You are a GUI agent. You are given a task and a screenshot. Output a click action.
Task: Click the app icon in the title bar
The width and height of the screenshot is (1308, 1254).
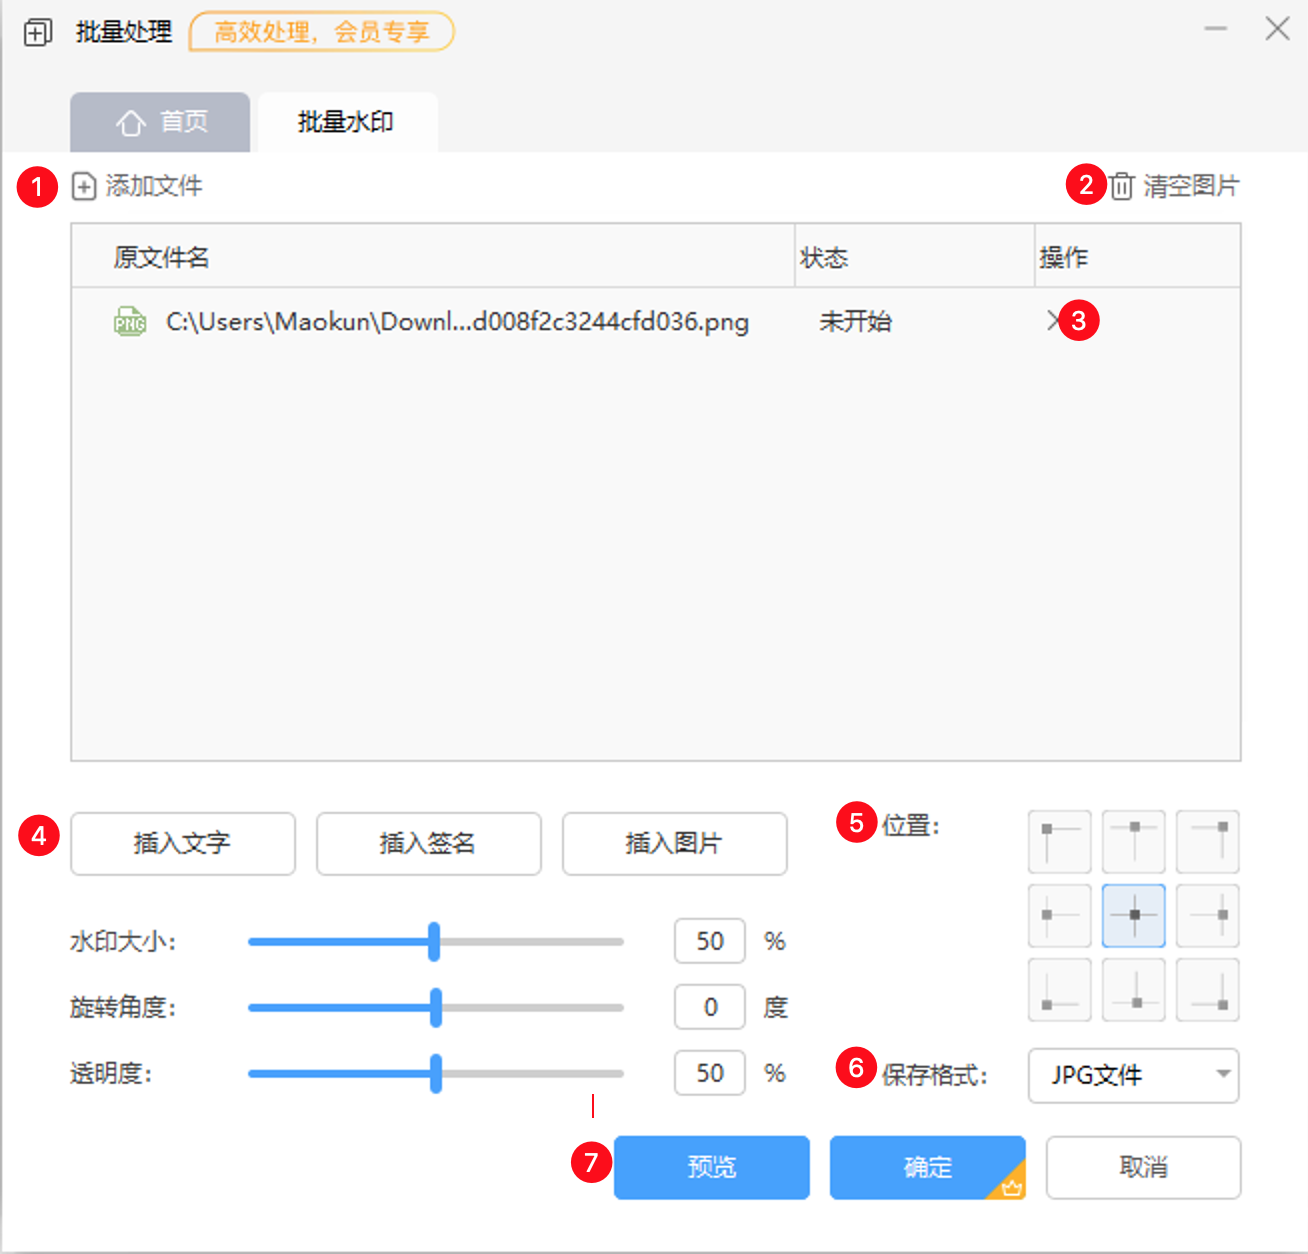[36, 31]
